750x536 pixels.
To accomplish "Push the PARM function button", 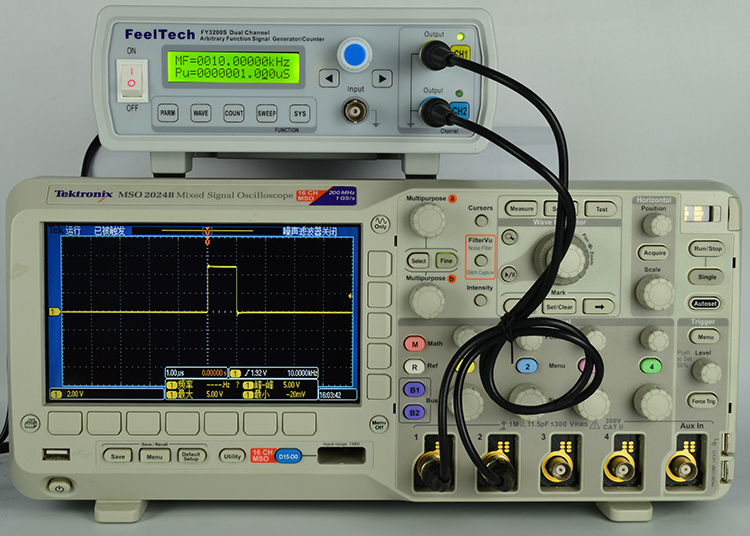I will 167,113.
